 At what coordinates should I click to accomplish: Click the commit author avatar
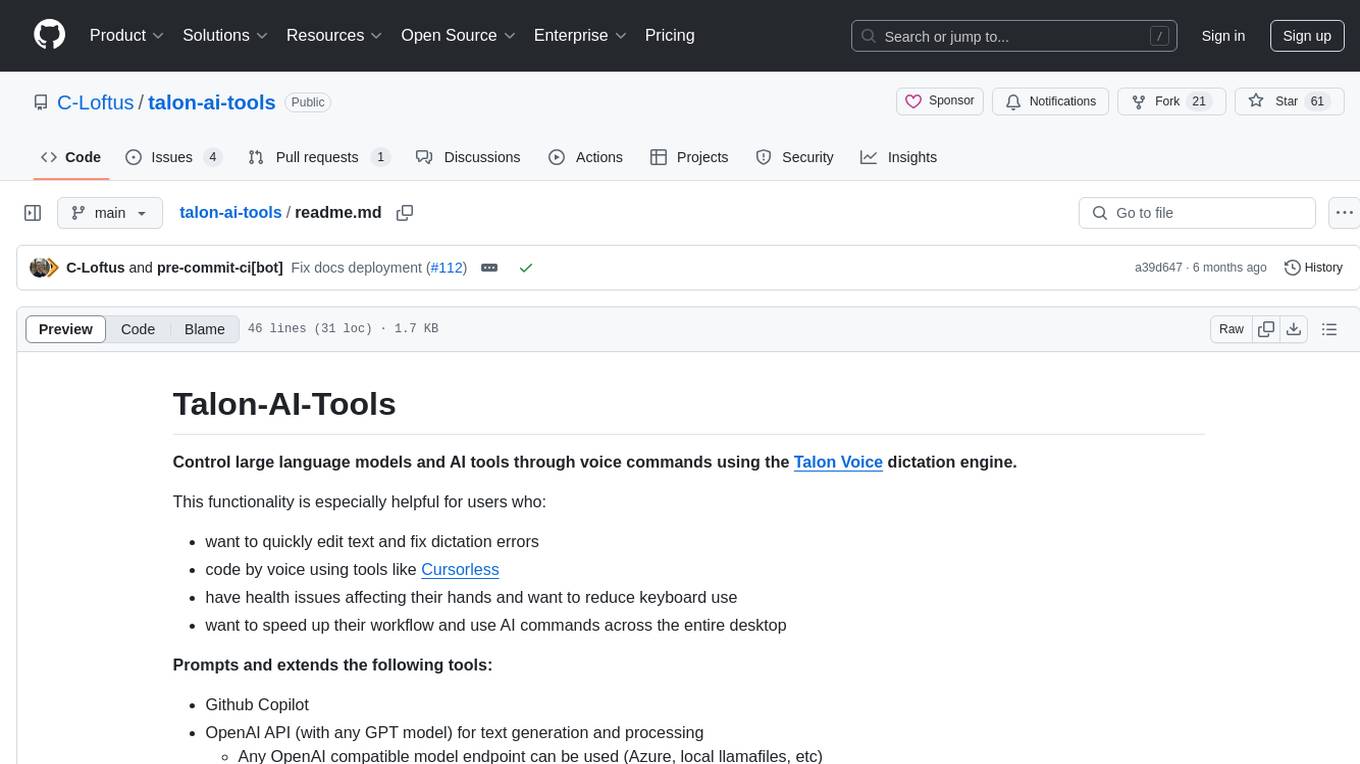click(x=41, y=268)
